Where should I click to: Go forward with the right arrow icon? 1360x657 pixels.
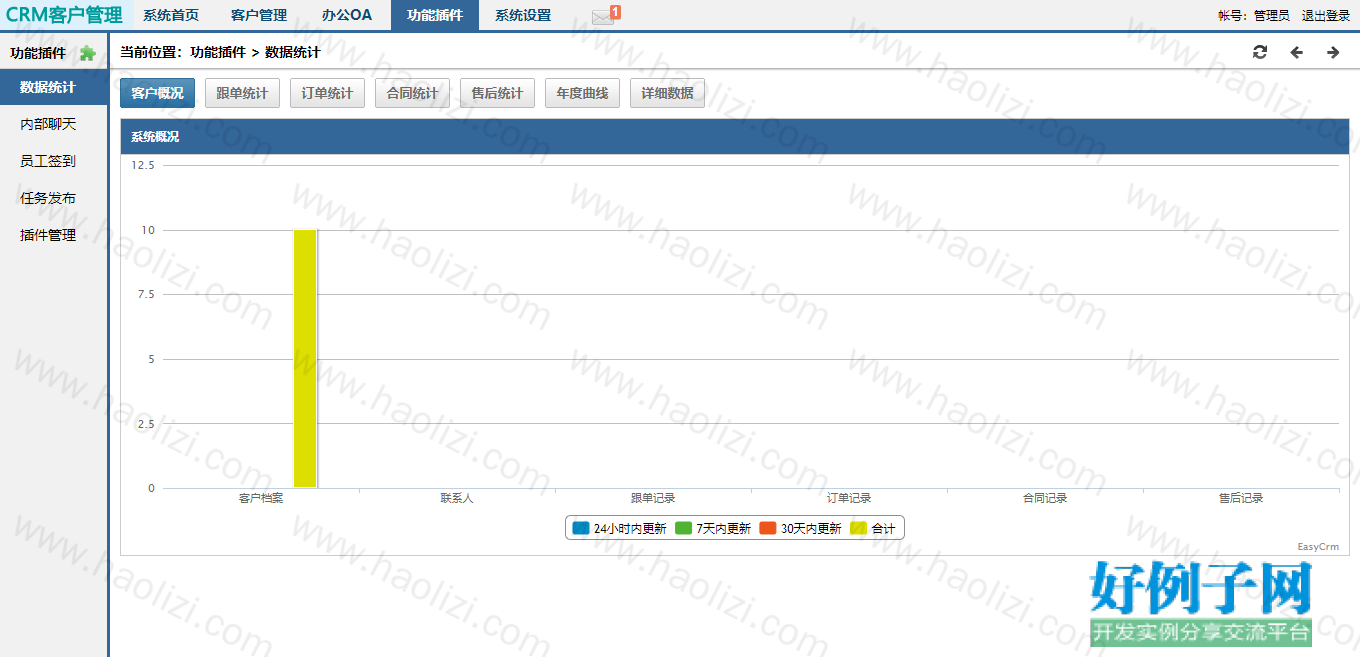pyautogui.click(x=1333, y=52)
